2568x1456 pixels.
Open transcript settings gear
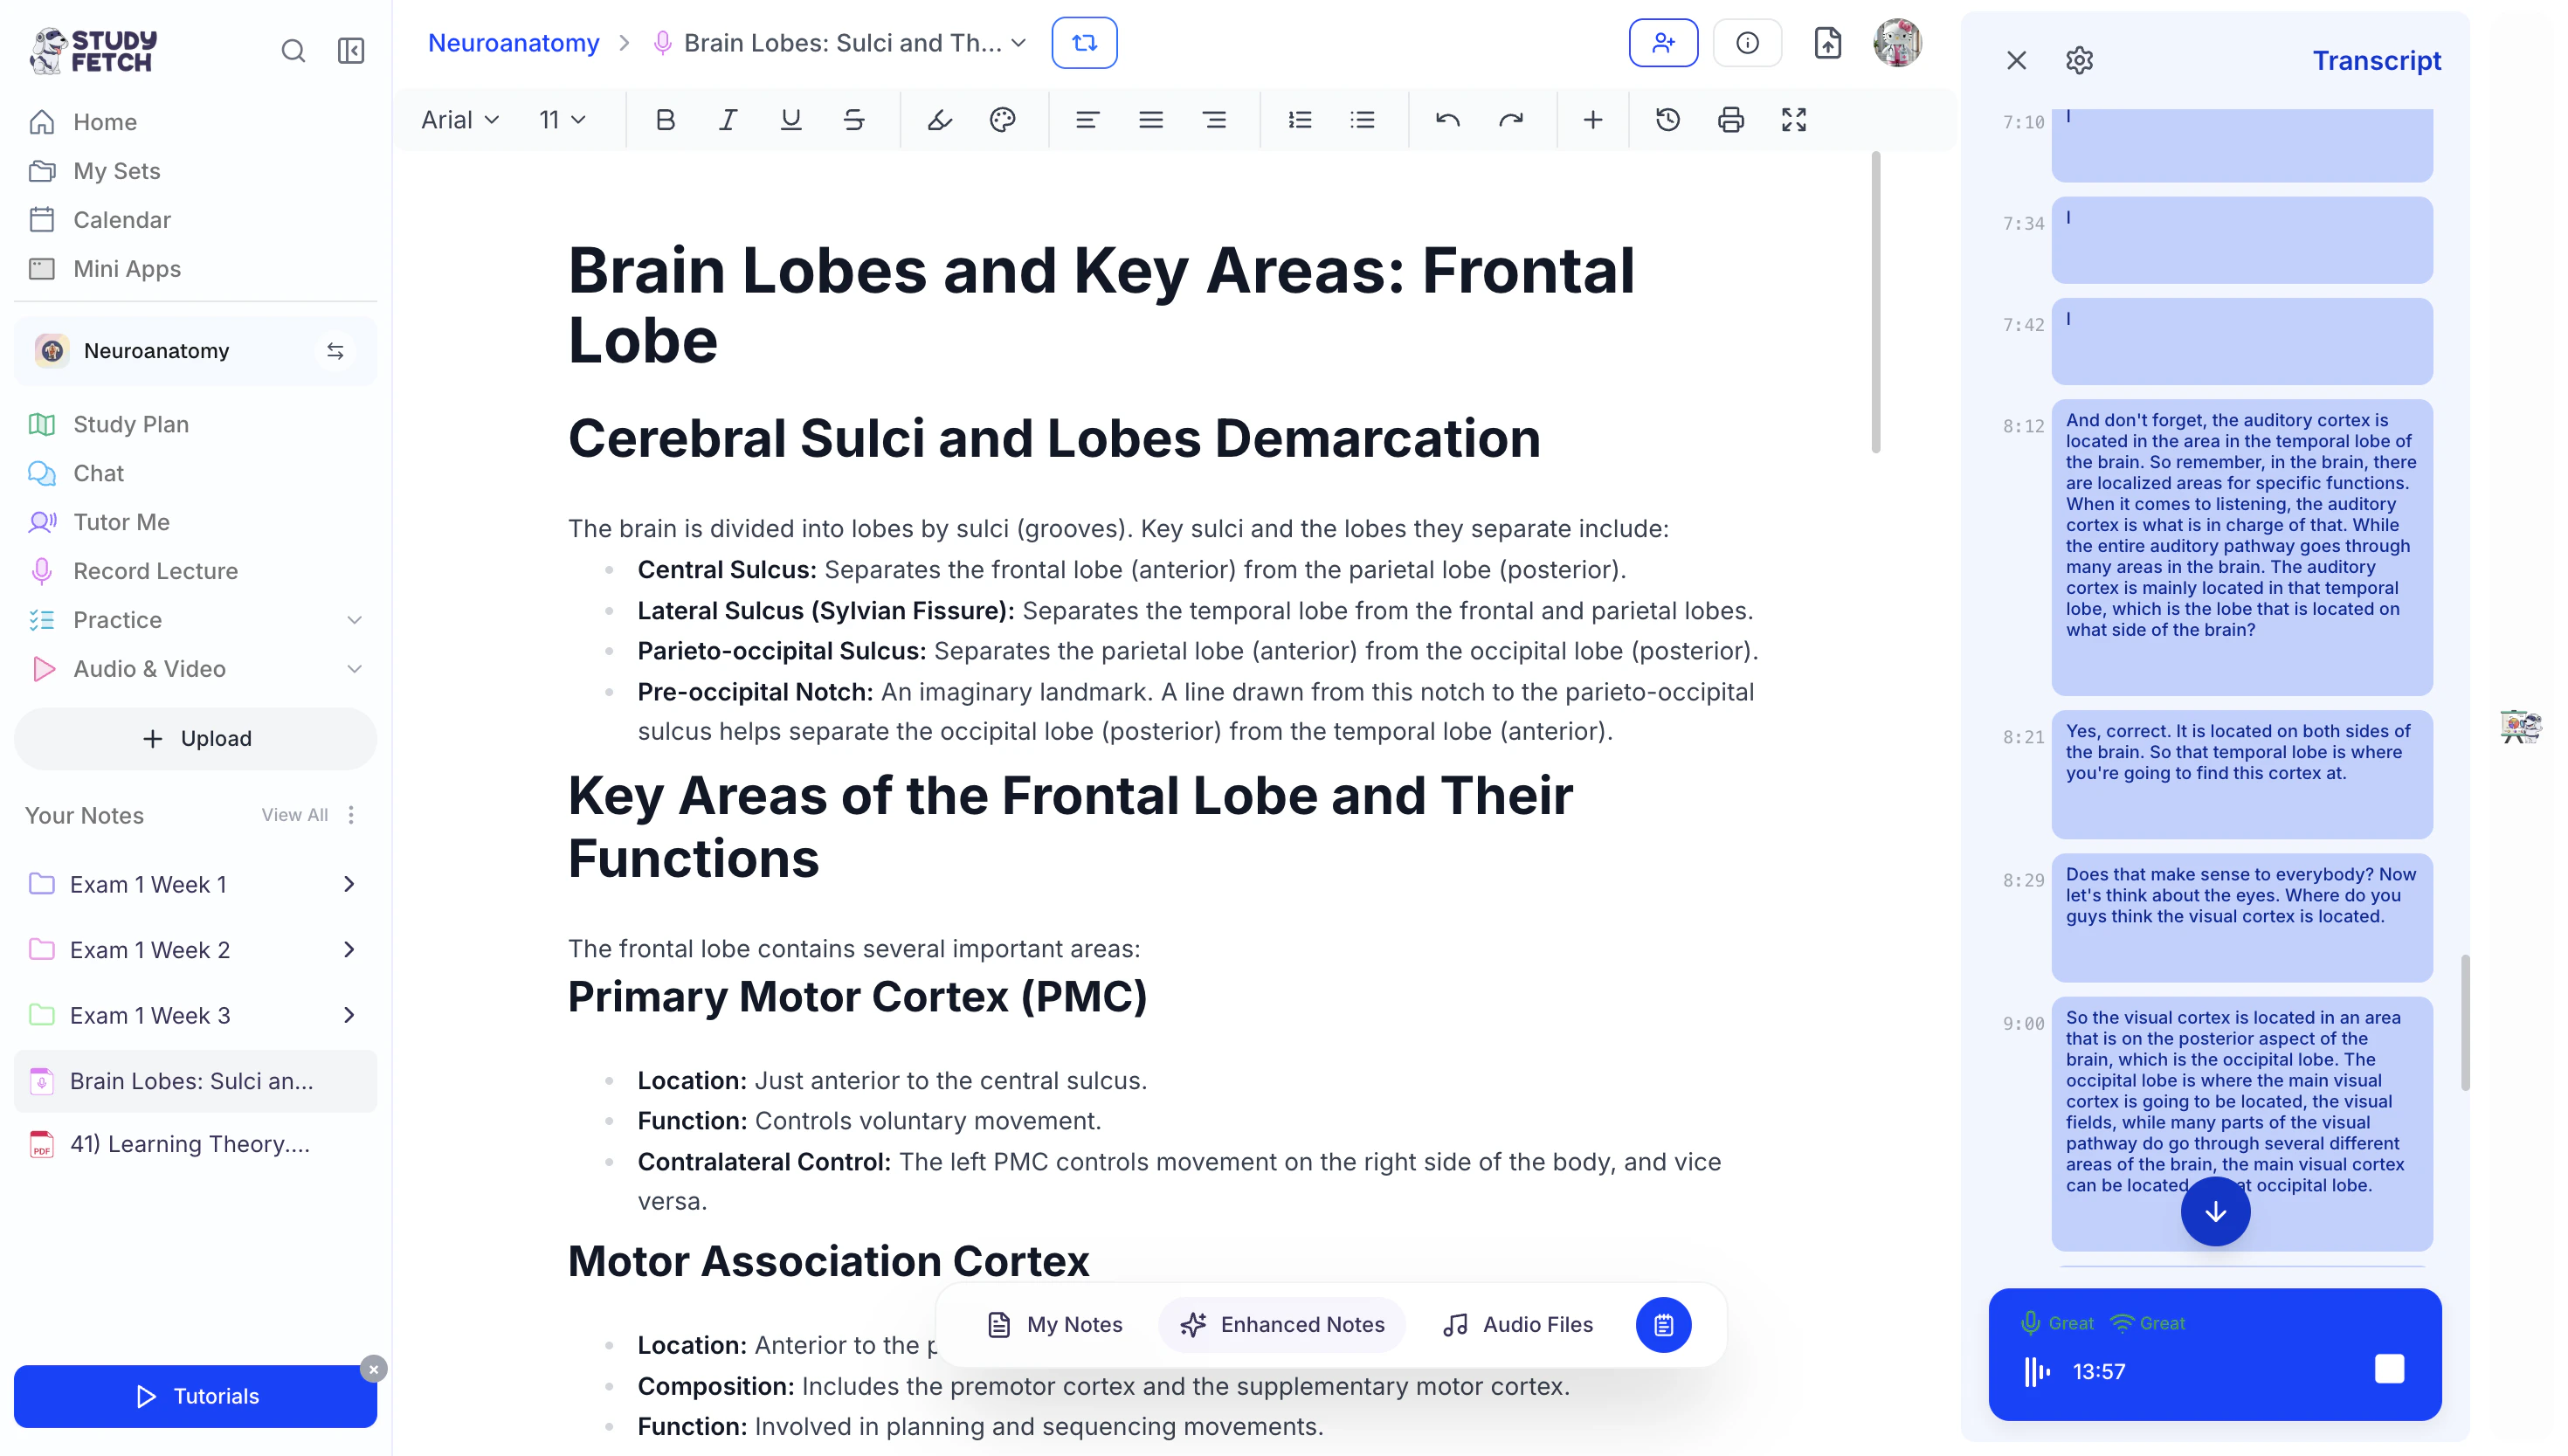(2079, 61)
